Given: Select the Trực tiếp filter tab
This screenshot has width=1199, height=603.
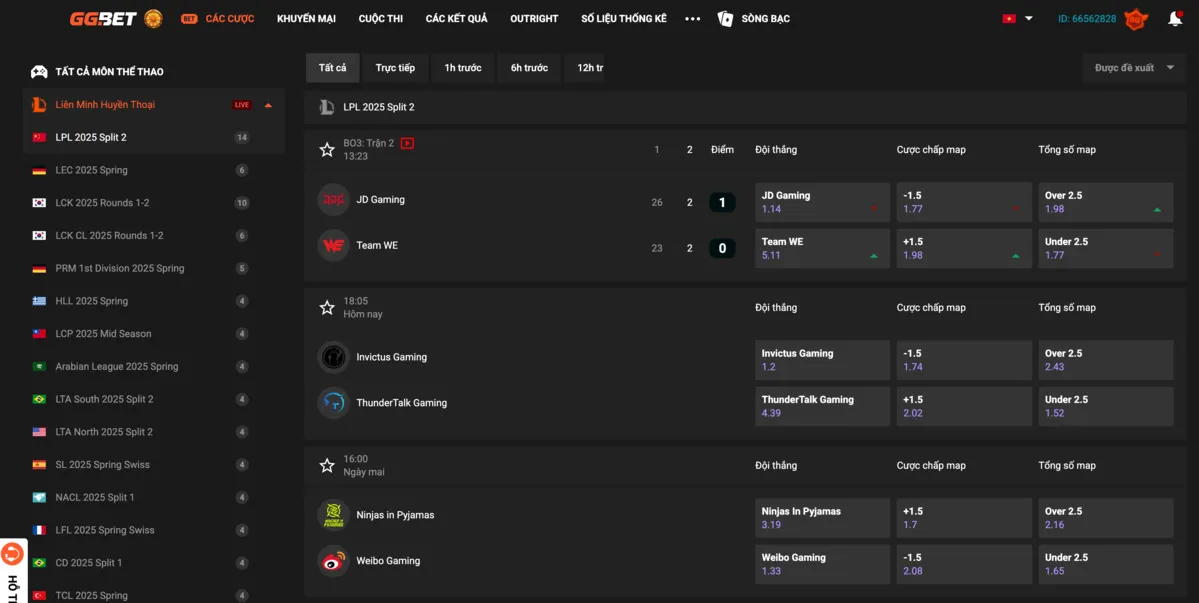Looking at the screenshot, I should 395,68.
